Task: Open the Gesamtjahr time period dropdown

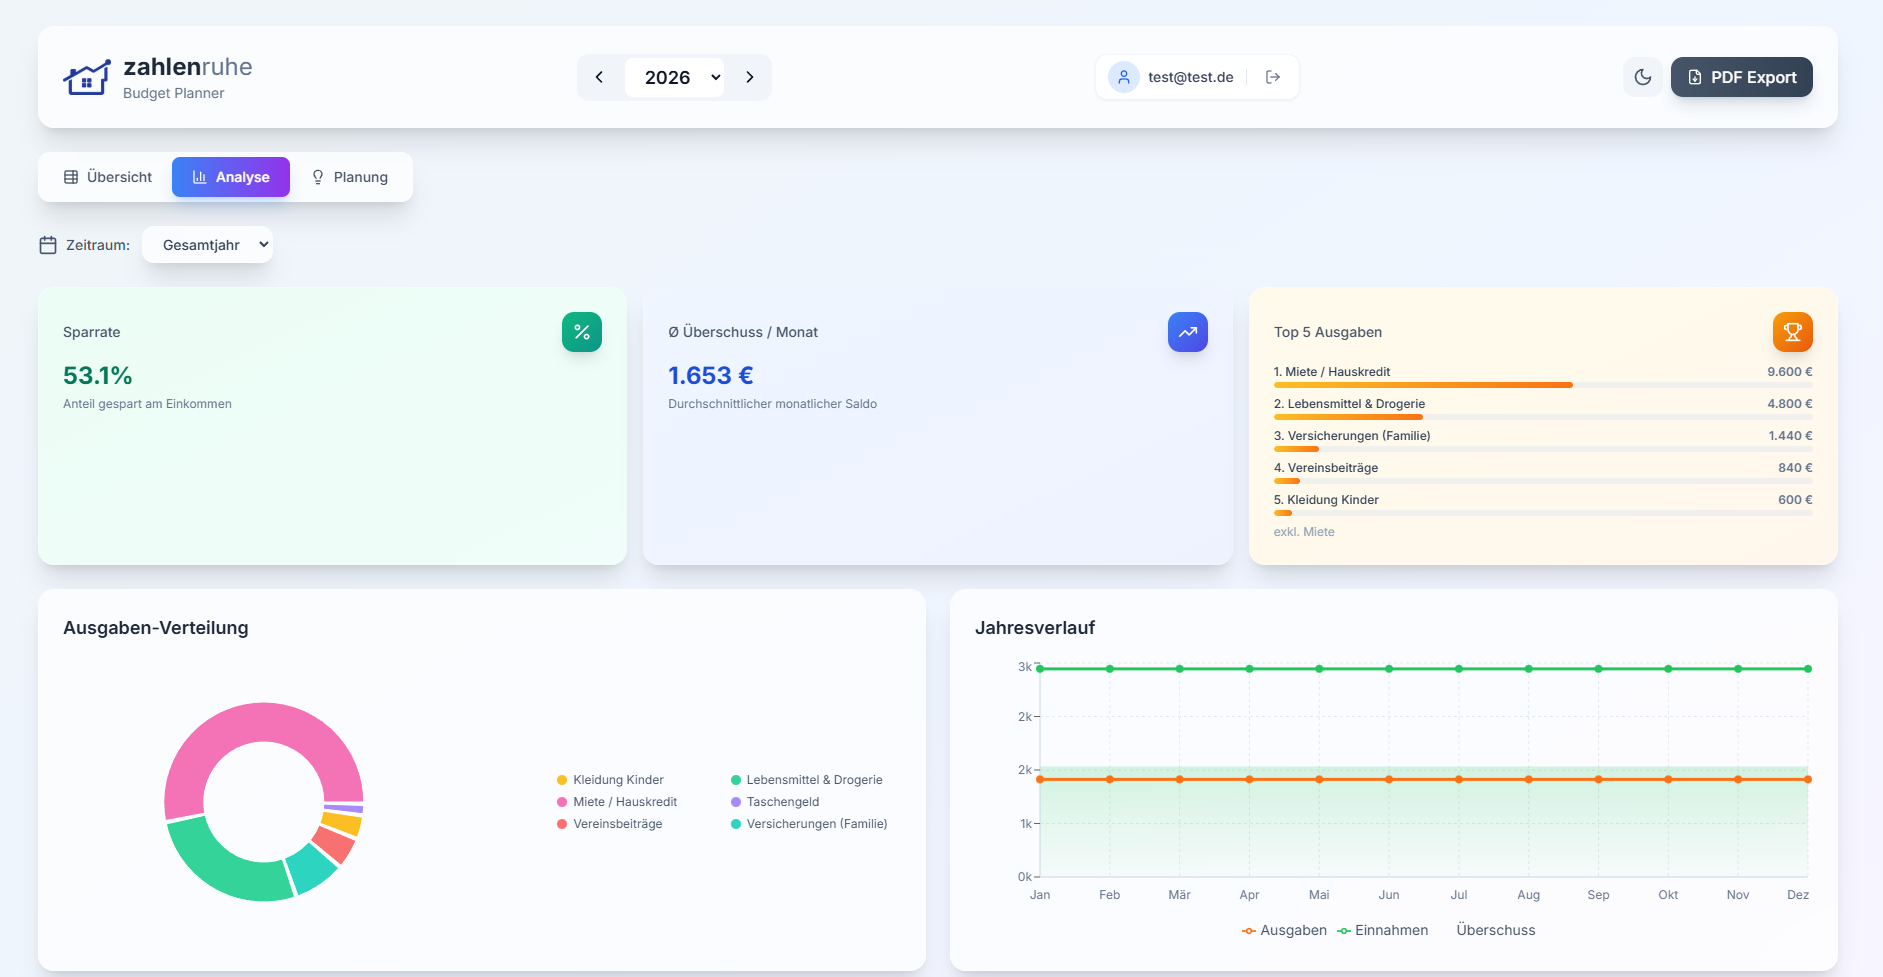Action: pos(207,243)
